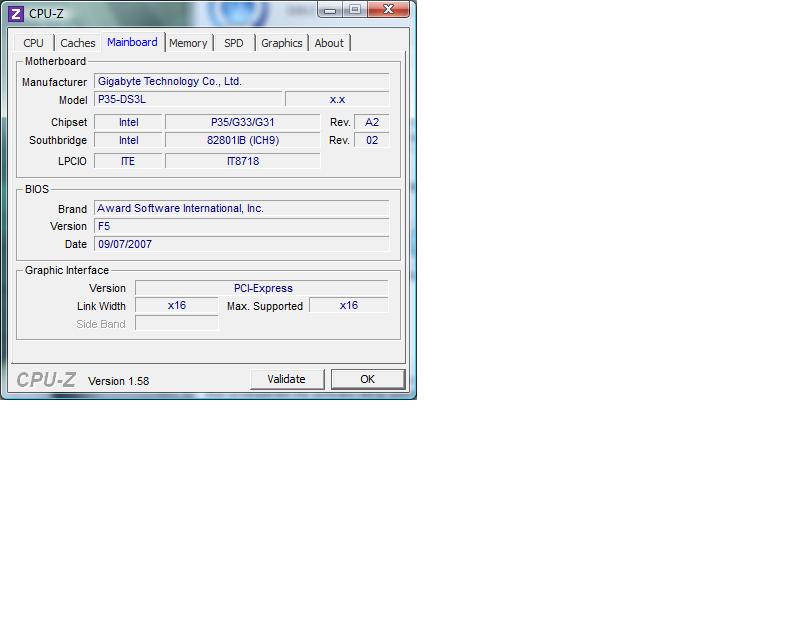
Task: Open the Memory tab
Action: pos(188,43)
